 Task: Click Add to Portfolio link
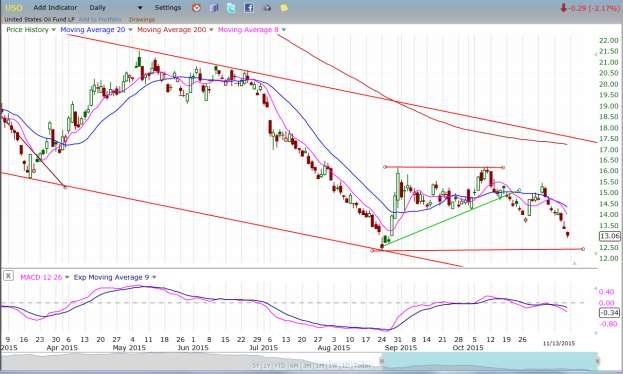pyautogui.click(x=100, y=19)
